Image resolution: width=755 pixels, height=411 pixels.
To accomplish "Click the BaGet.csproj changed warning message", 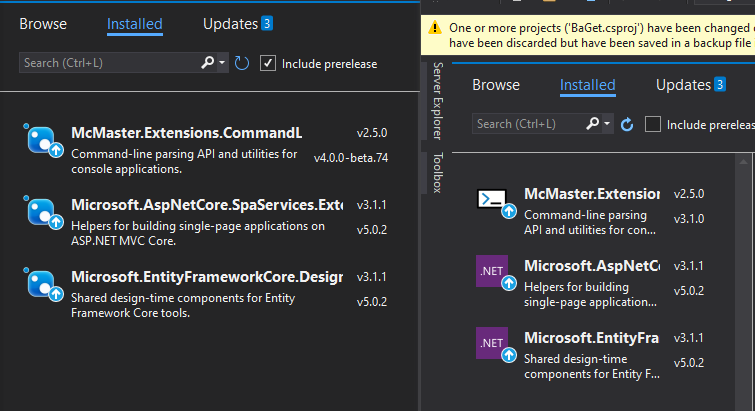I will pos(600,35).
